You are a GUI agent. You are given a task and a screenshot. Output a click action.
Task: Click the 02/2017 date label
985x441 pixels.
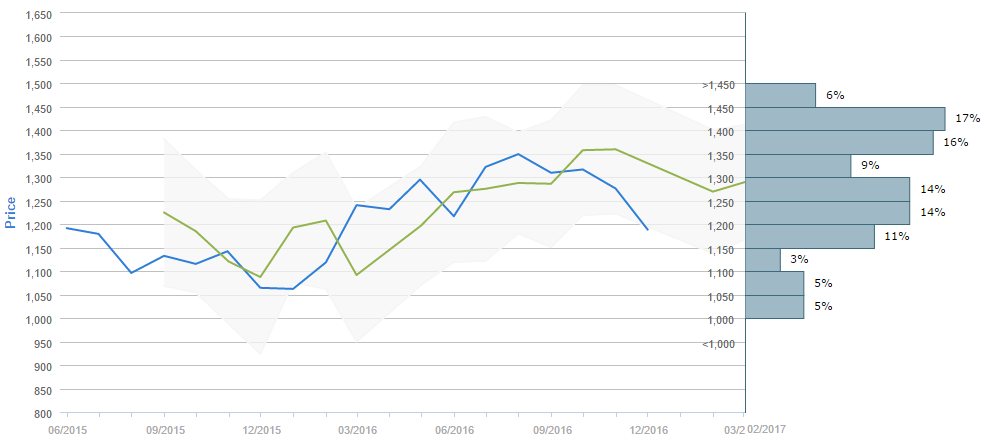coord(768,429)
